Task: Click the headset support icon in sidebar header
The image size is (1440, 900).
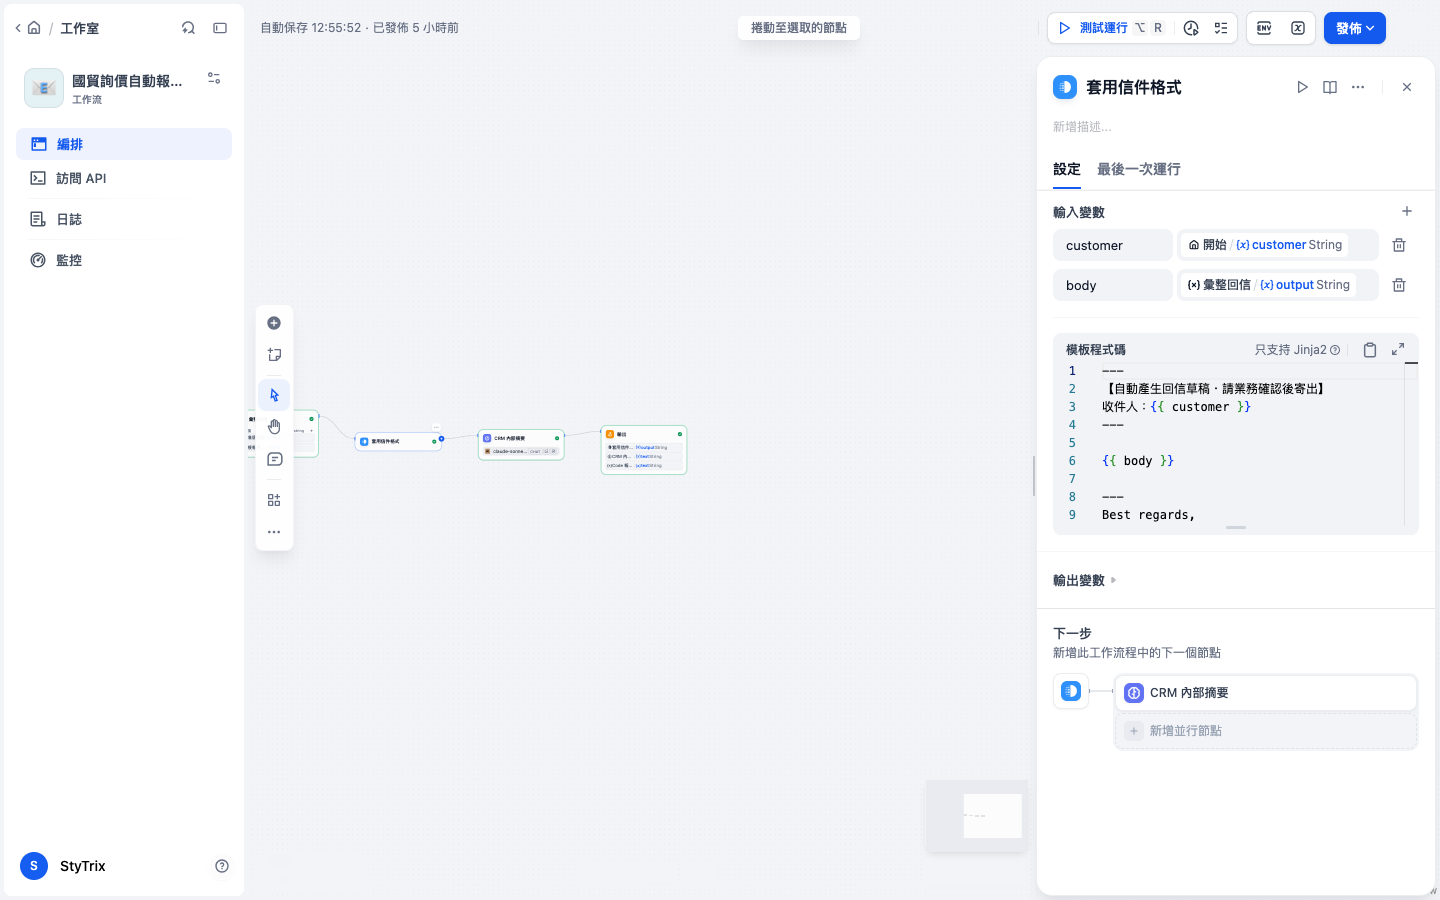Action: [x=188, y=28]
